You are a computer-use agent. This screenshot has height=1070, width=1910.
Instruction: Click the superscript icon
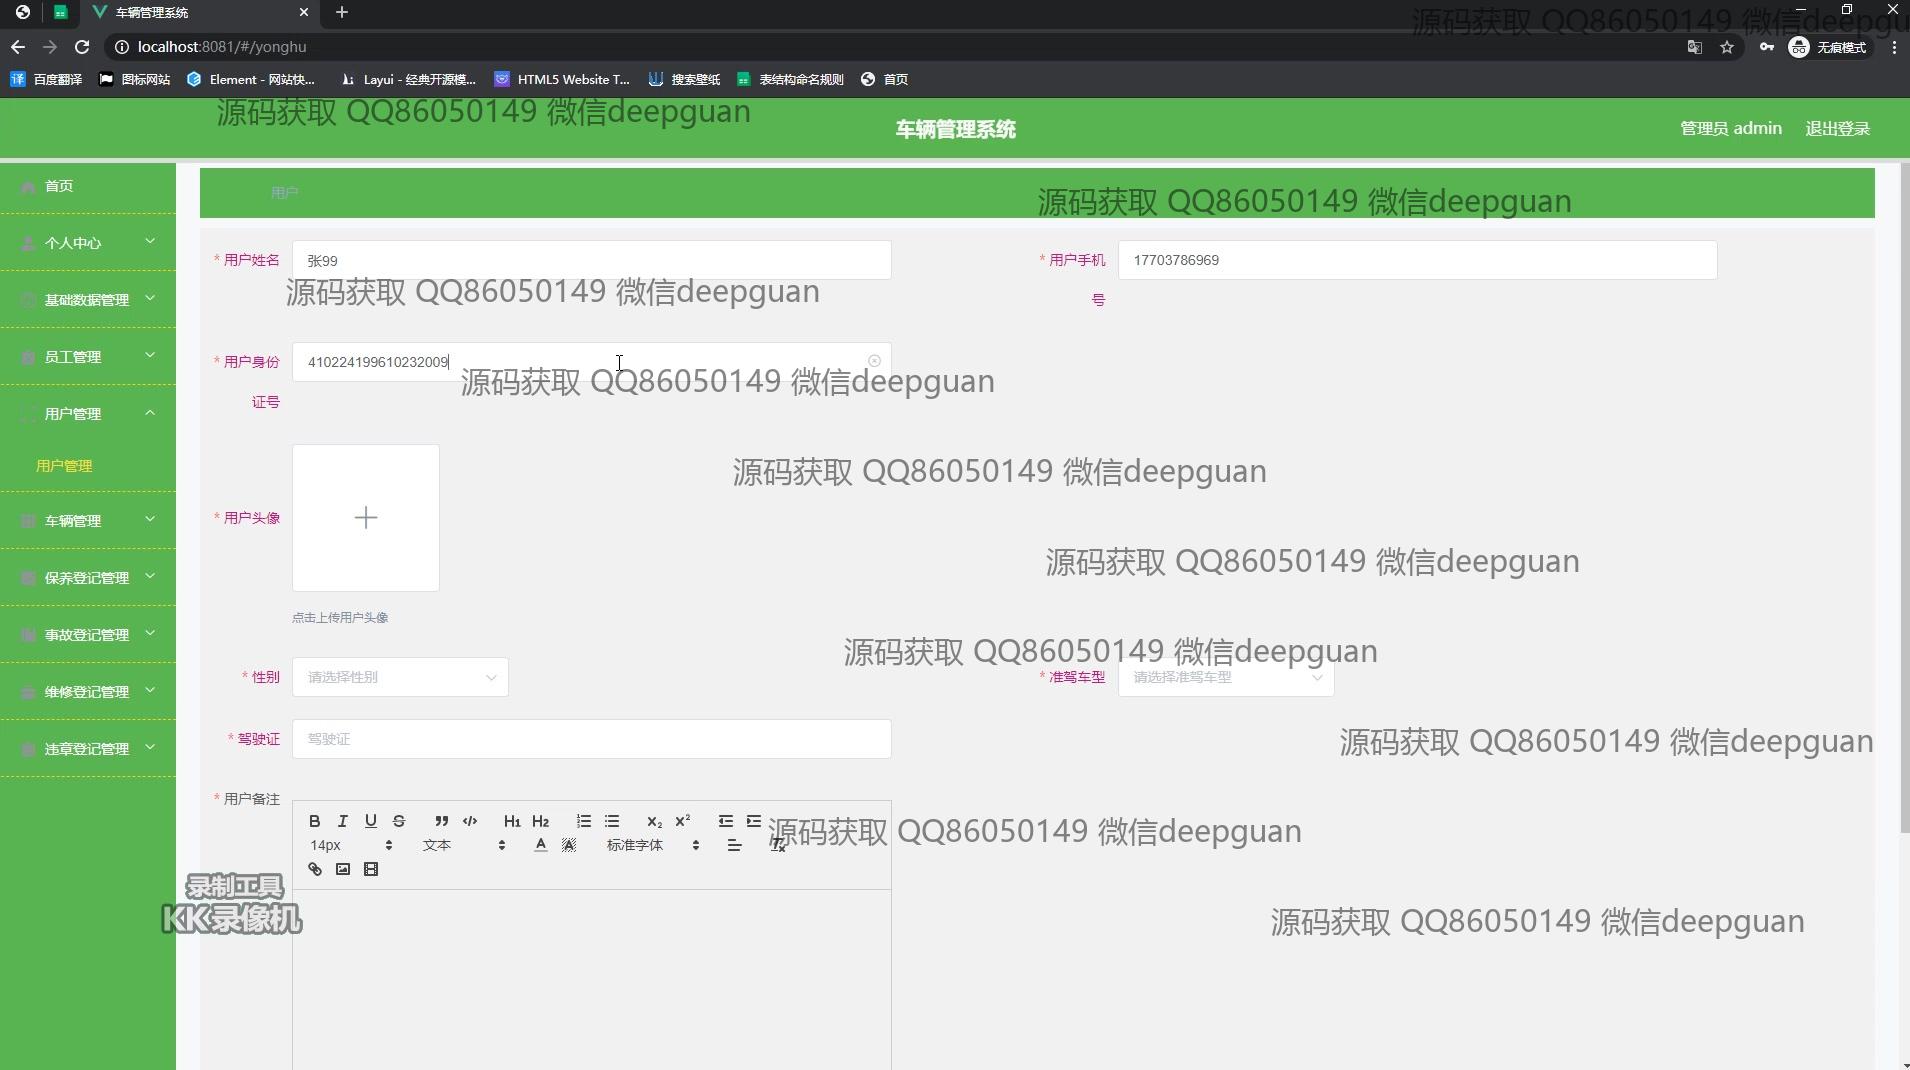point(682,821)
